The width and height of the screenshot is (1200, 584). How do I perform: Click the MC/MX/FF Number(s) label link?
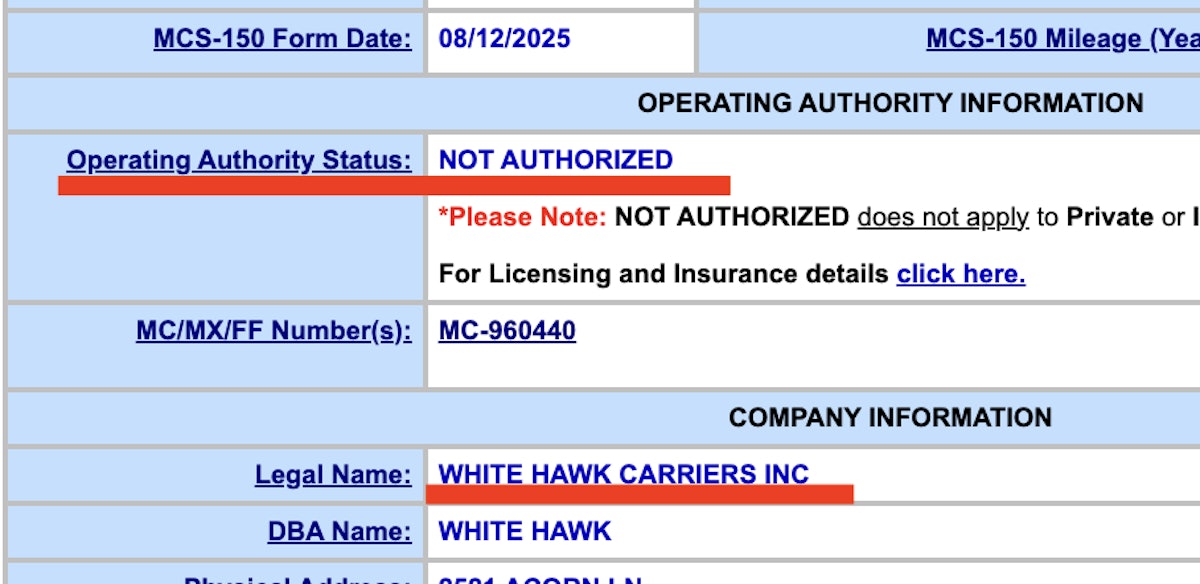pos(273,331)
